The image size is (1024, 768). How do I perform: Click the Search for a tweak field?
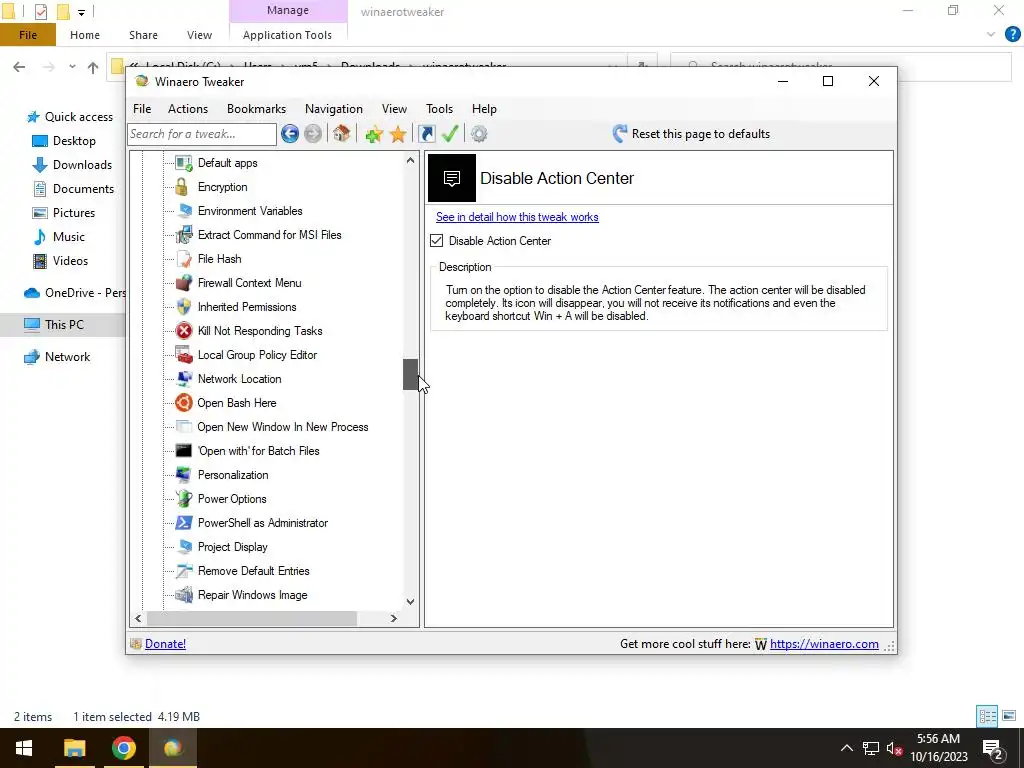pos(202,134)
